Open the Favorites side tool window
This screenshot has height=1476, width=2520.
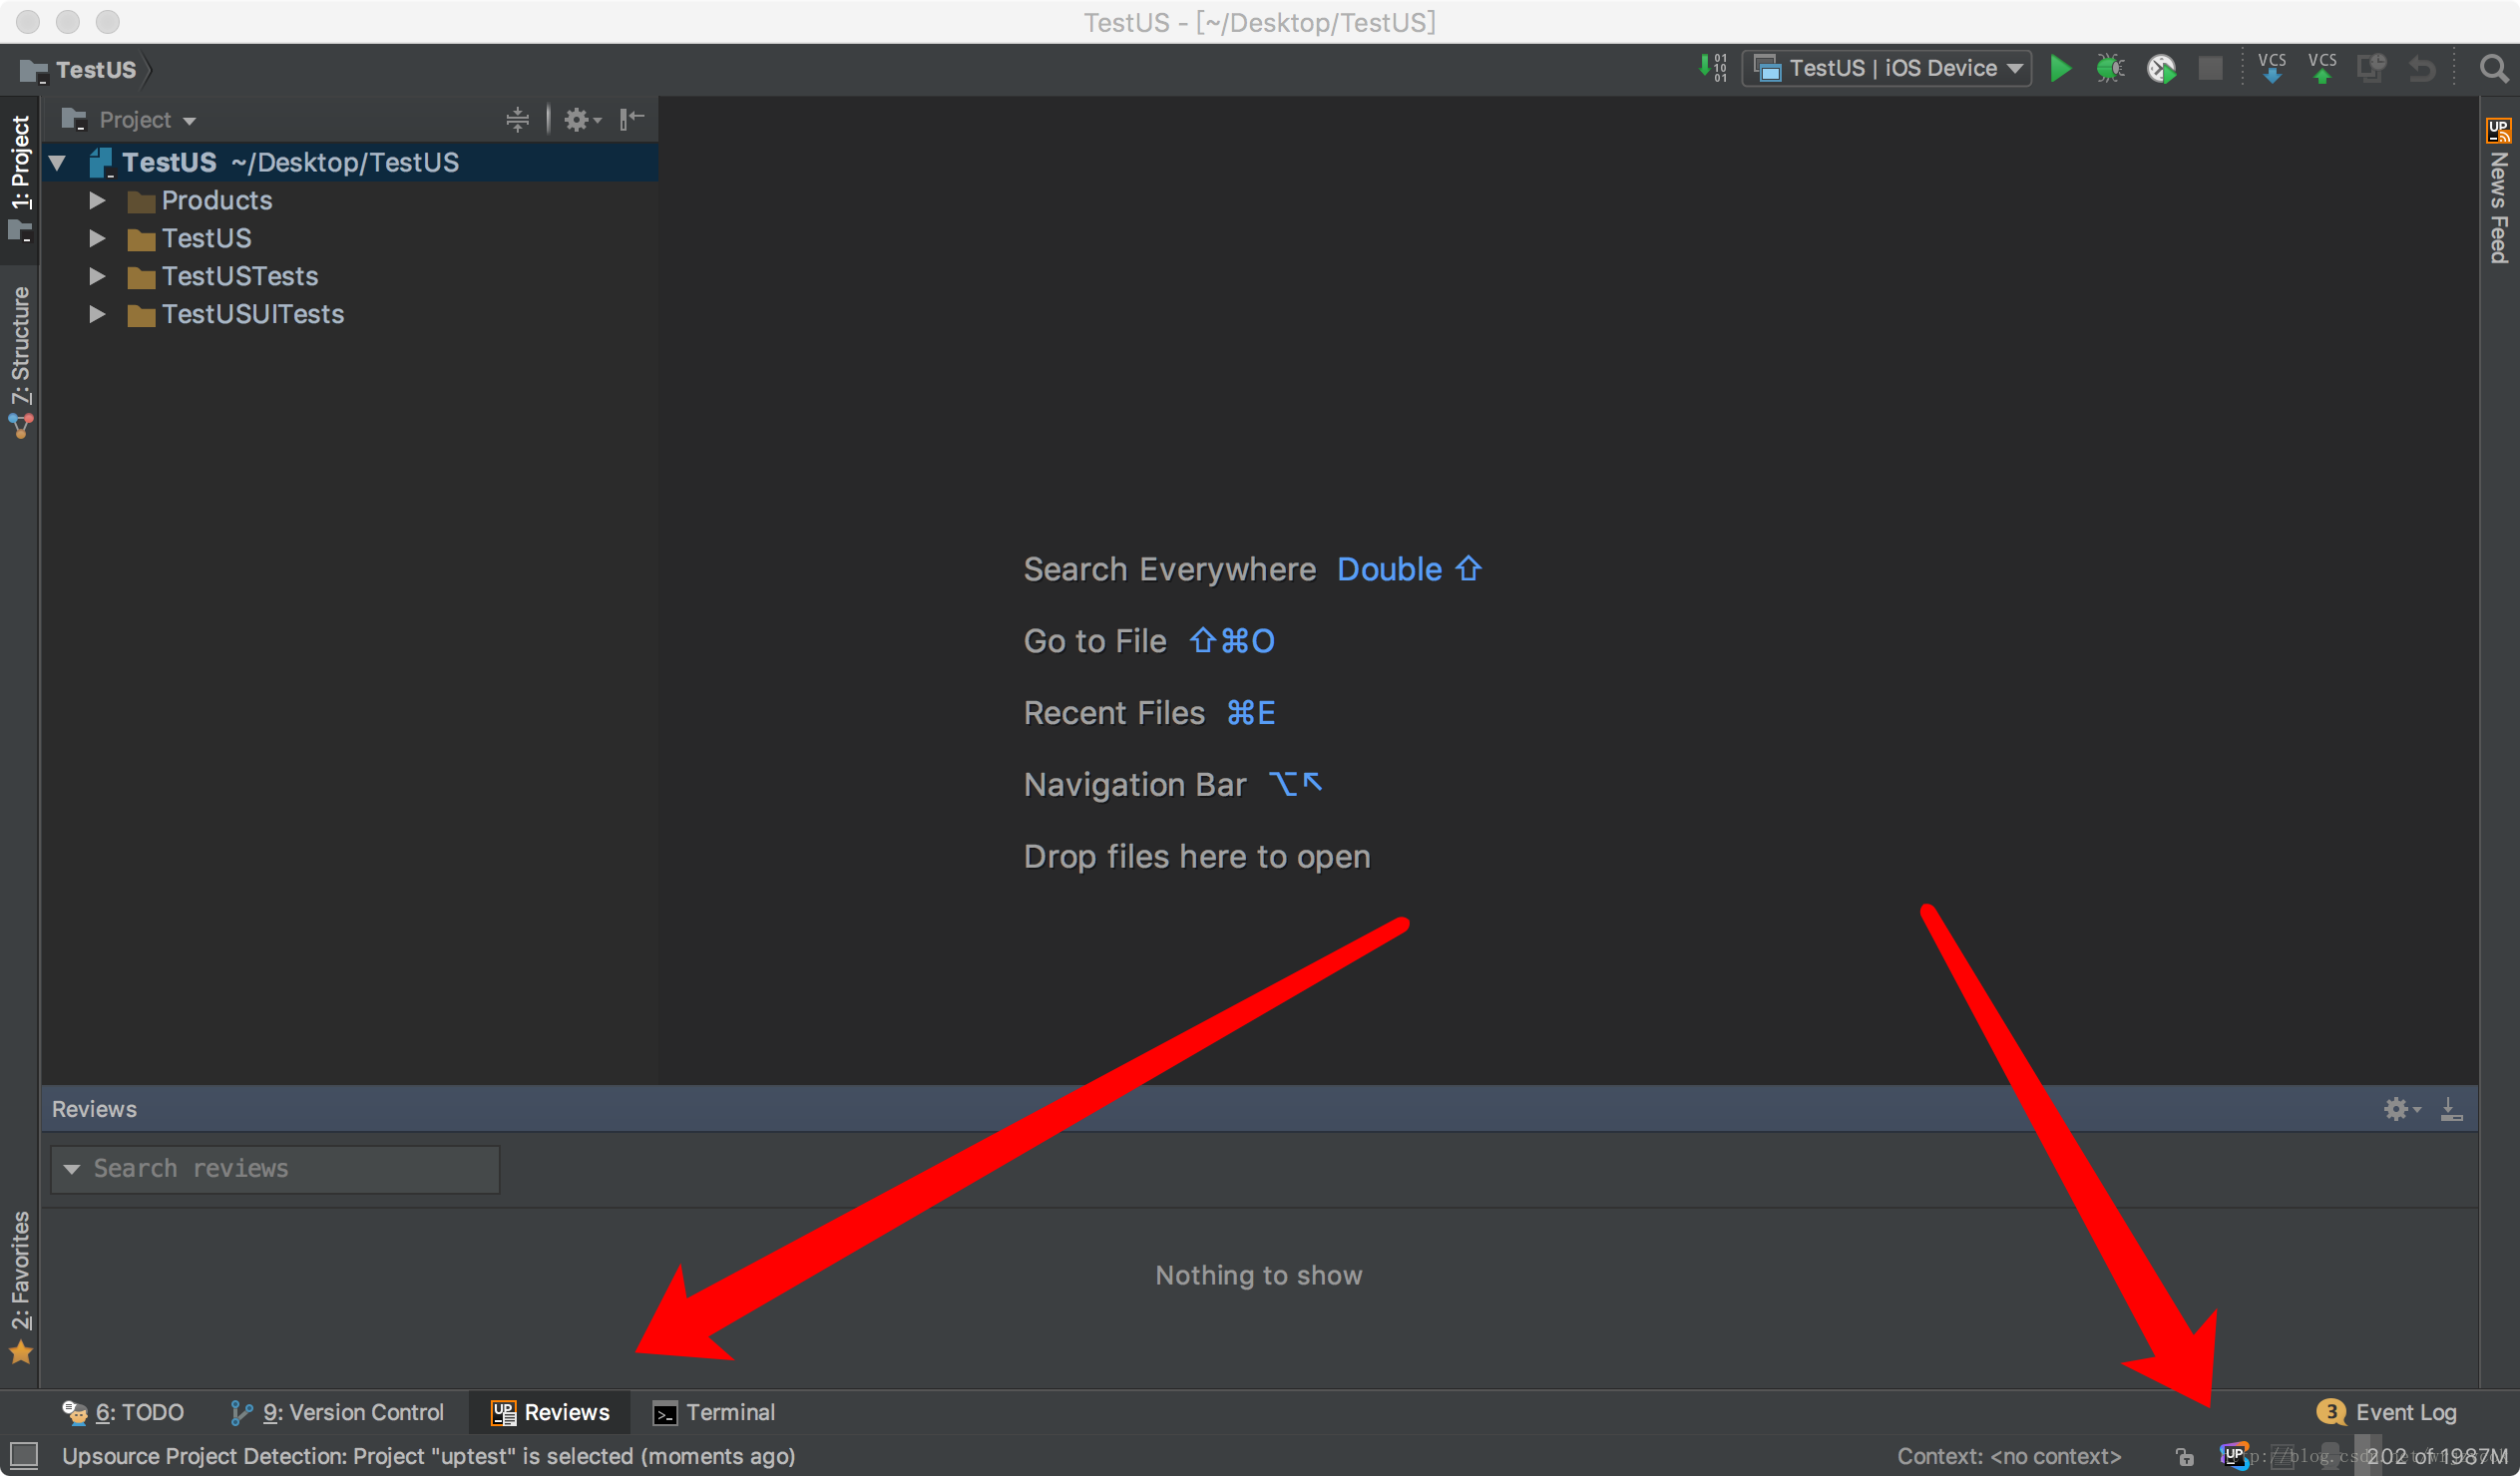coord(20,1286)
